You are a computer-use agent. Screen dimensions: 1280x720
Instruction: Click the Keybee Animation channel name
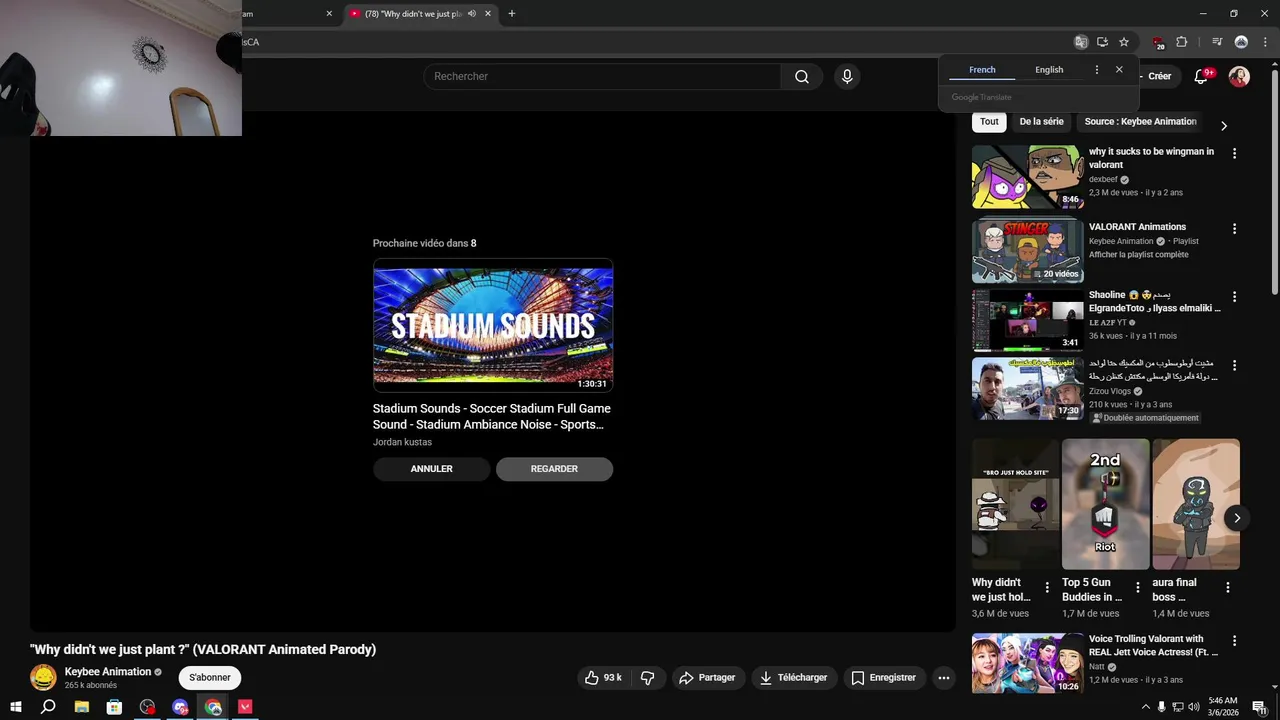[108, 672]
